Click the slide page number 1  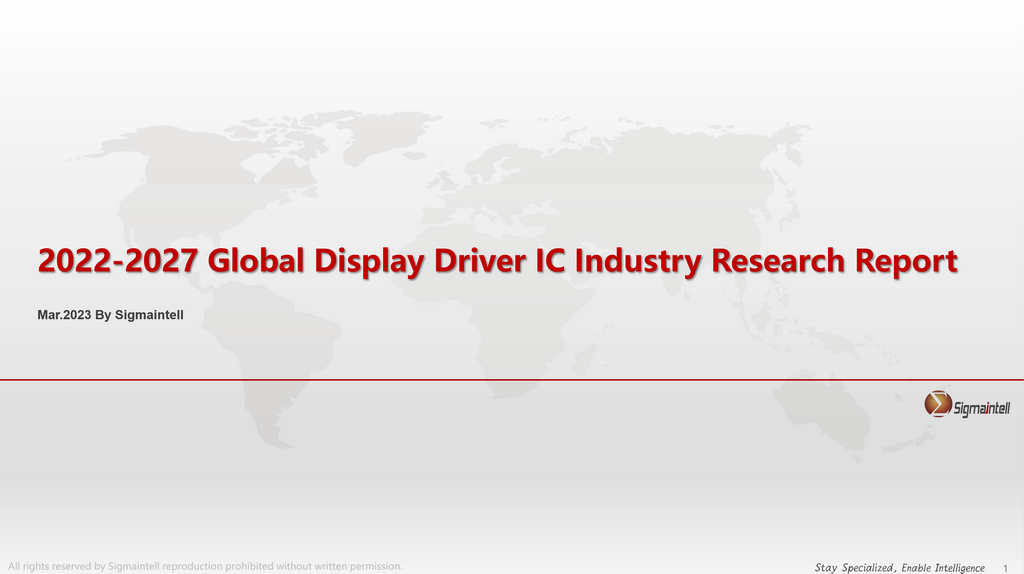(x=1004, y=567)
